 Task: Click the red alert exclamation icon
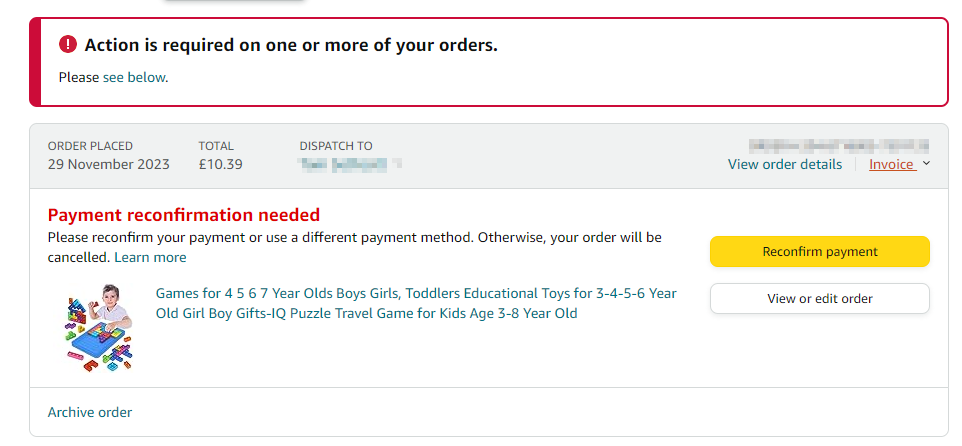[68, 45]
